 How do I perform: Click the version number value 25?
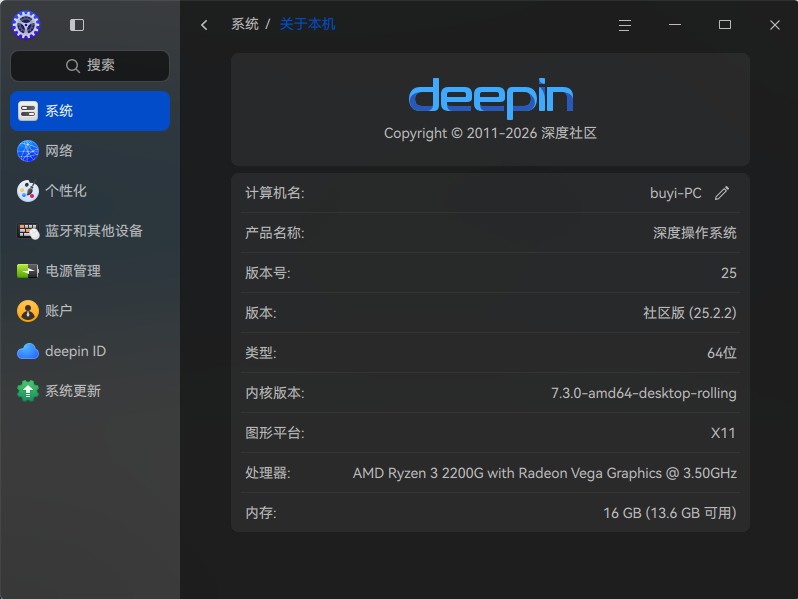point(729,273)
